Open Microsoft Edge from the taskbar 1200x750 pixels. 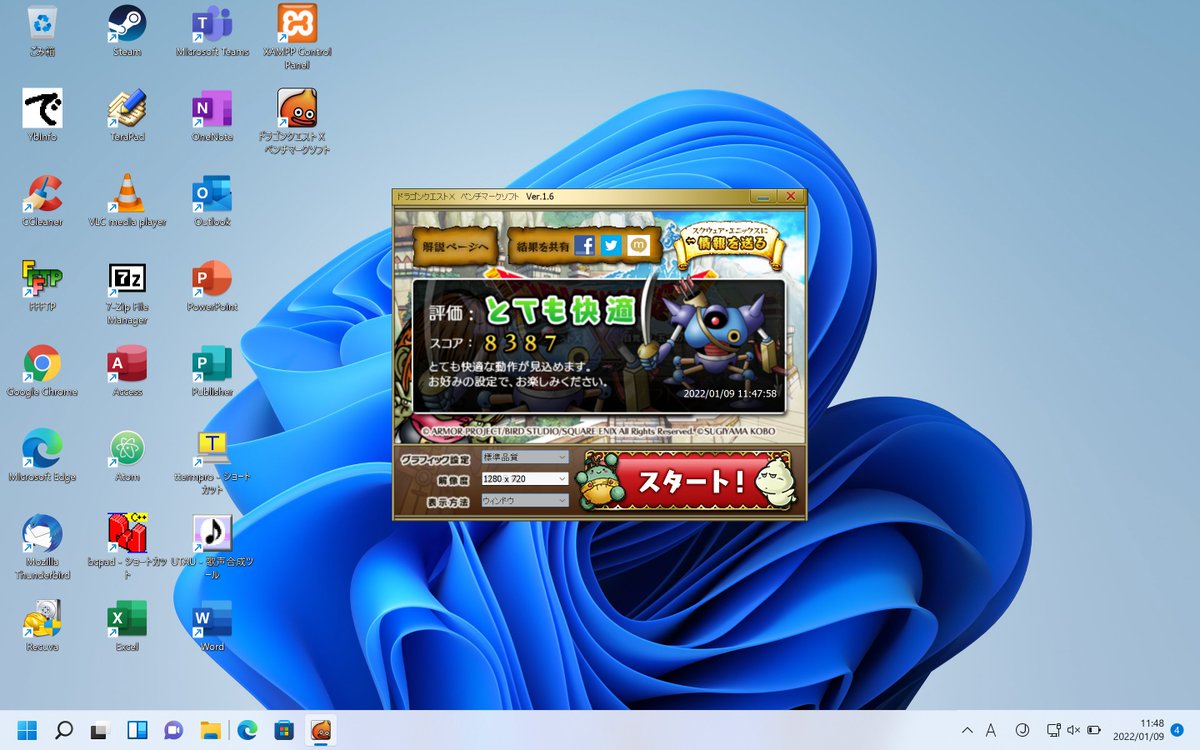pos(247,729)
